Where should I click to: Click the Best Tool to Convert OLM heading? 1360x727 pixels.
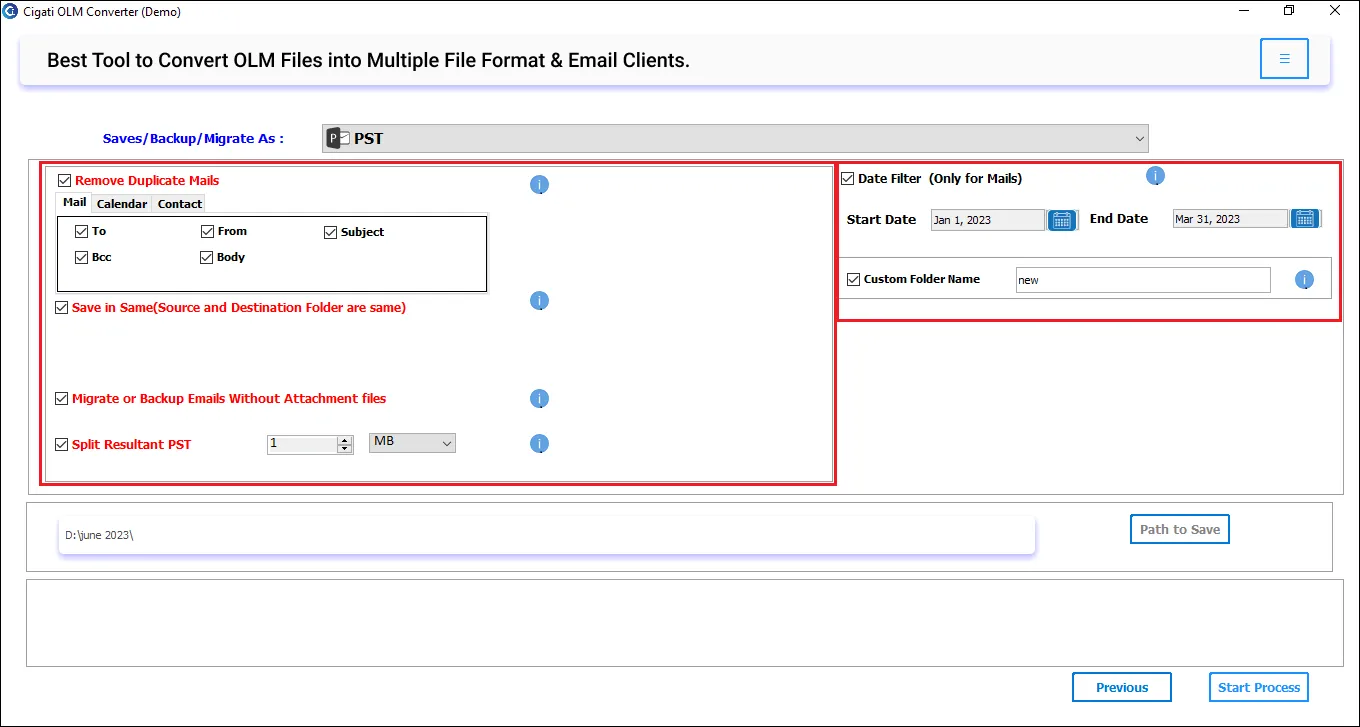[368, 60]
